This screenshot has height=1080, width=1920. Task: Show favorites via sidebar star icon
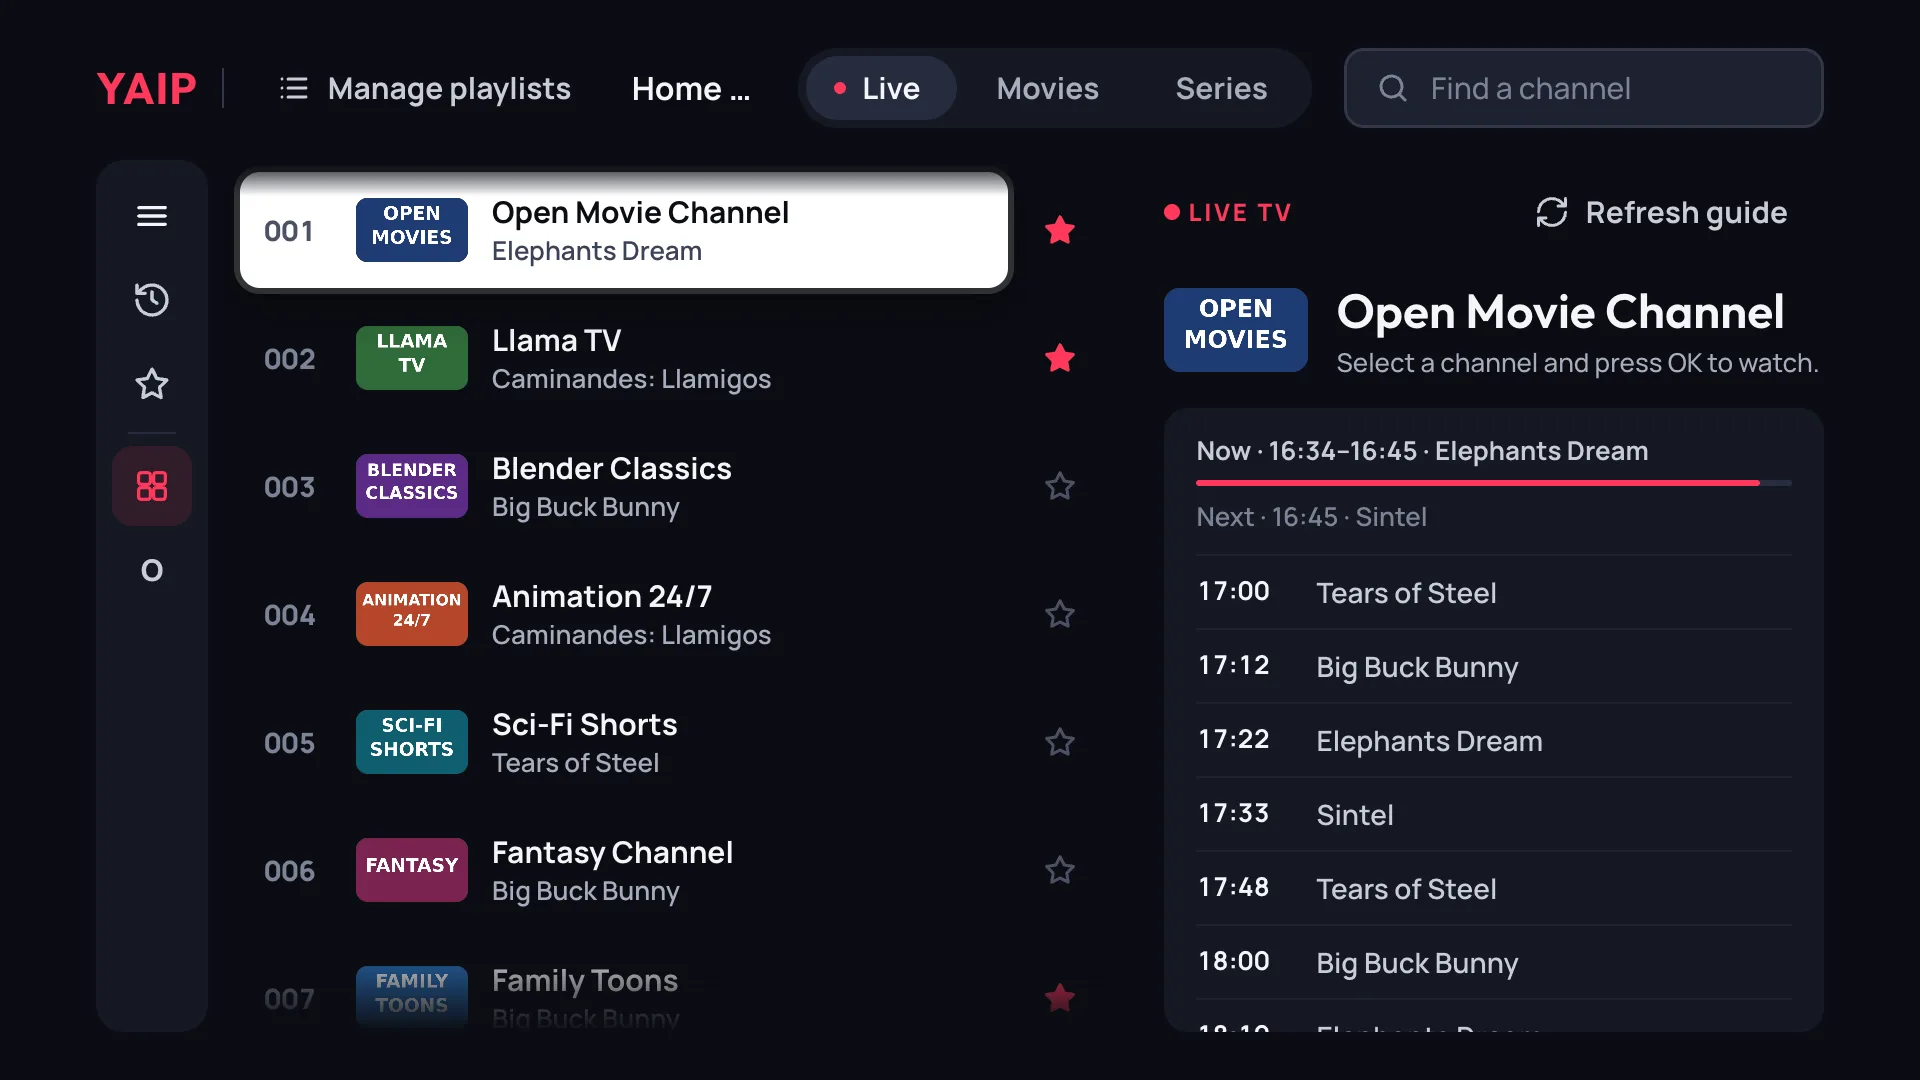(152, 384)
